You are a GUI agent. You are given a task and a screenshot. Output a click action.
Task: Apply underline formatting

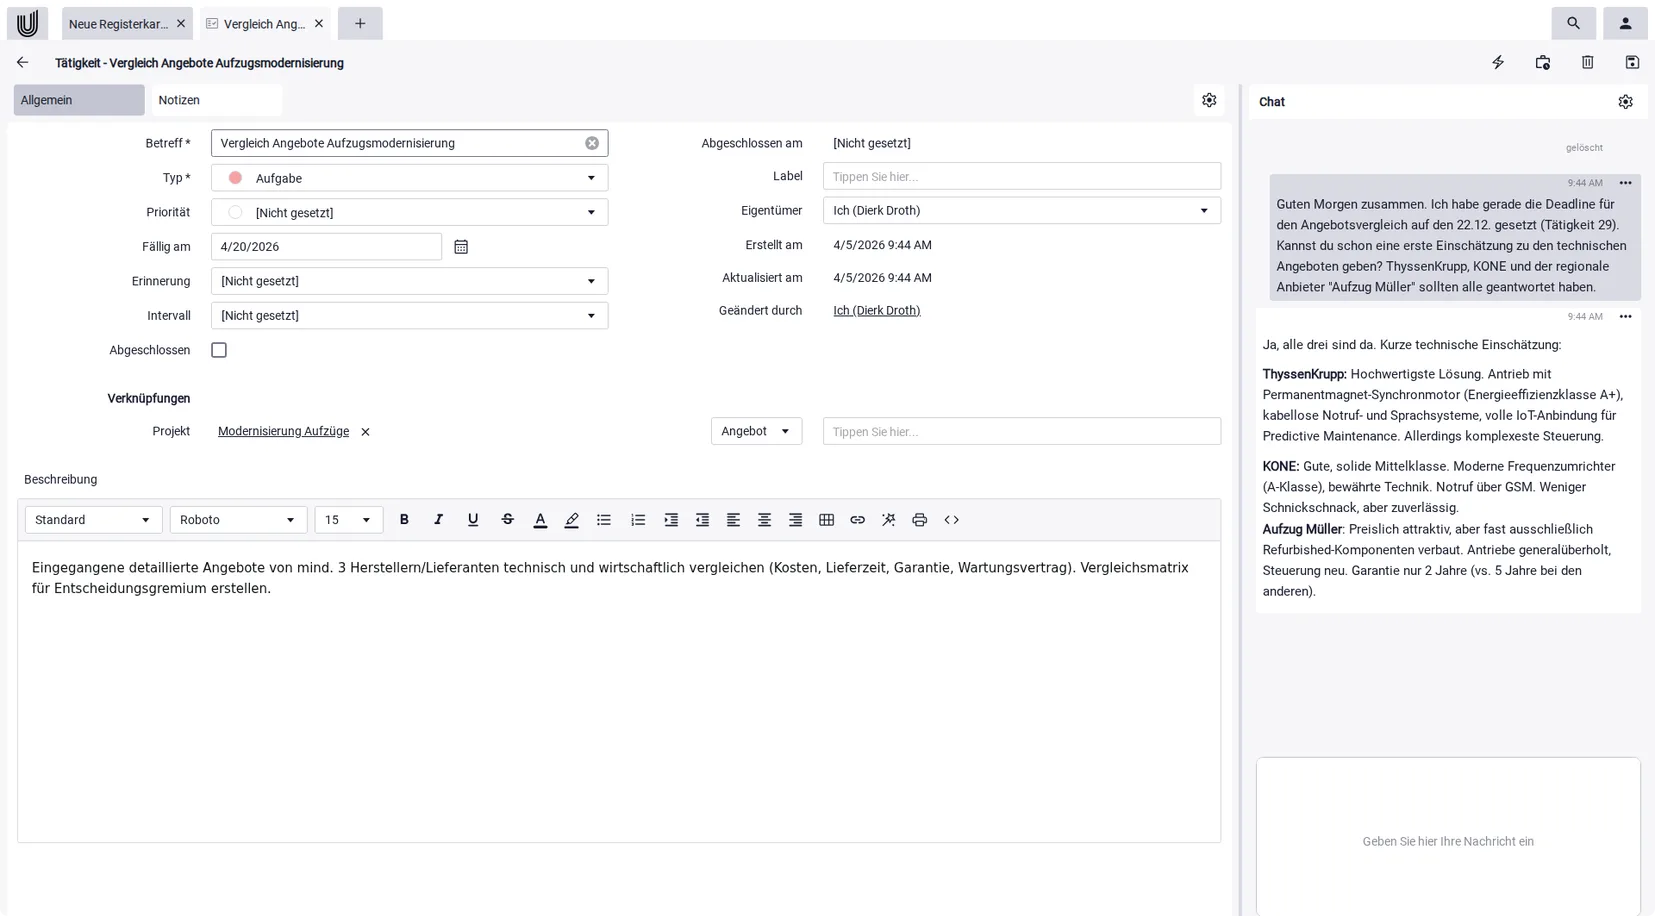473,520
